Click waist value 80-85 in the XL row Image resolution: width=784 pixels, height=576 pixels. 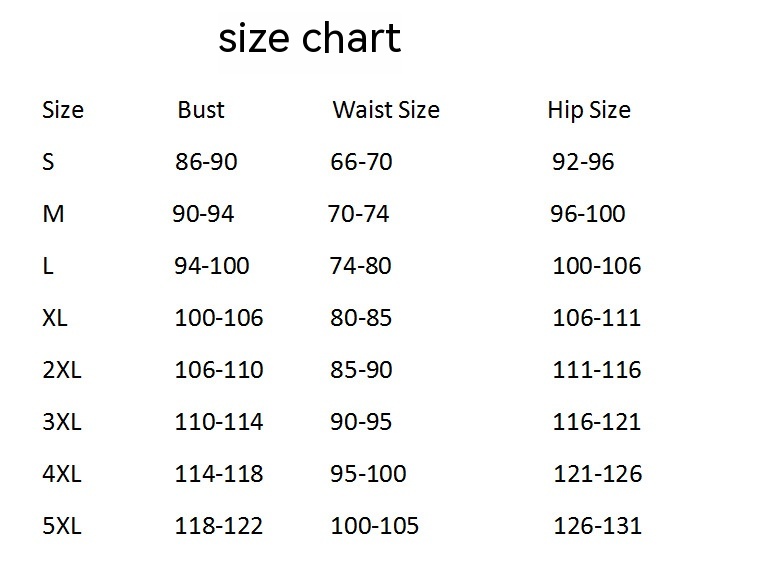pos(361,318)
